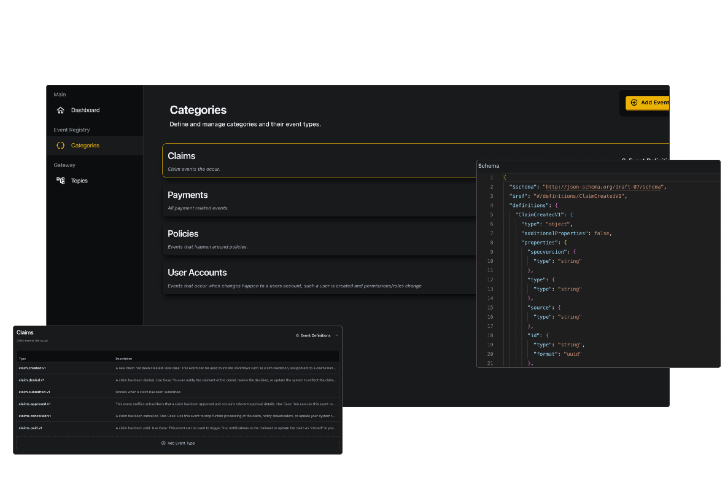Click the Categories braces icon in sidebar
This screenshot has width=725, height=500.
[x=60, y=145]
